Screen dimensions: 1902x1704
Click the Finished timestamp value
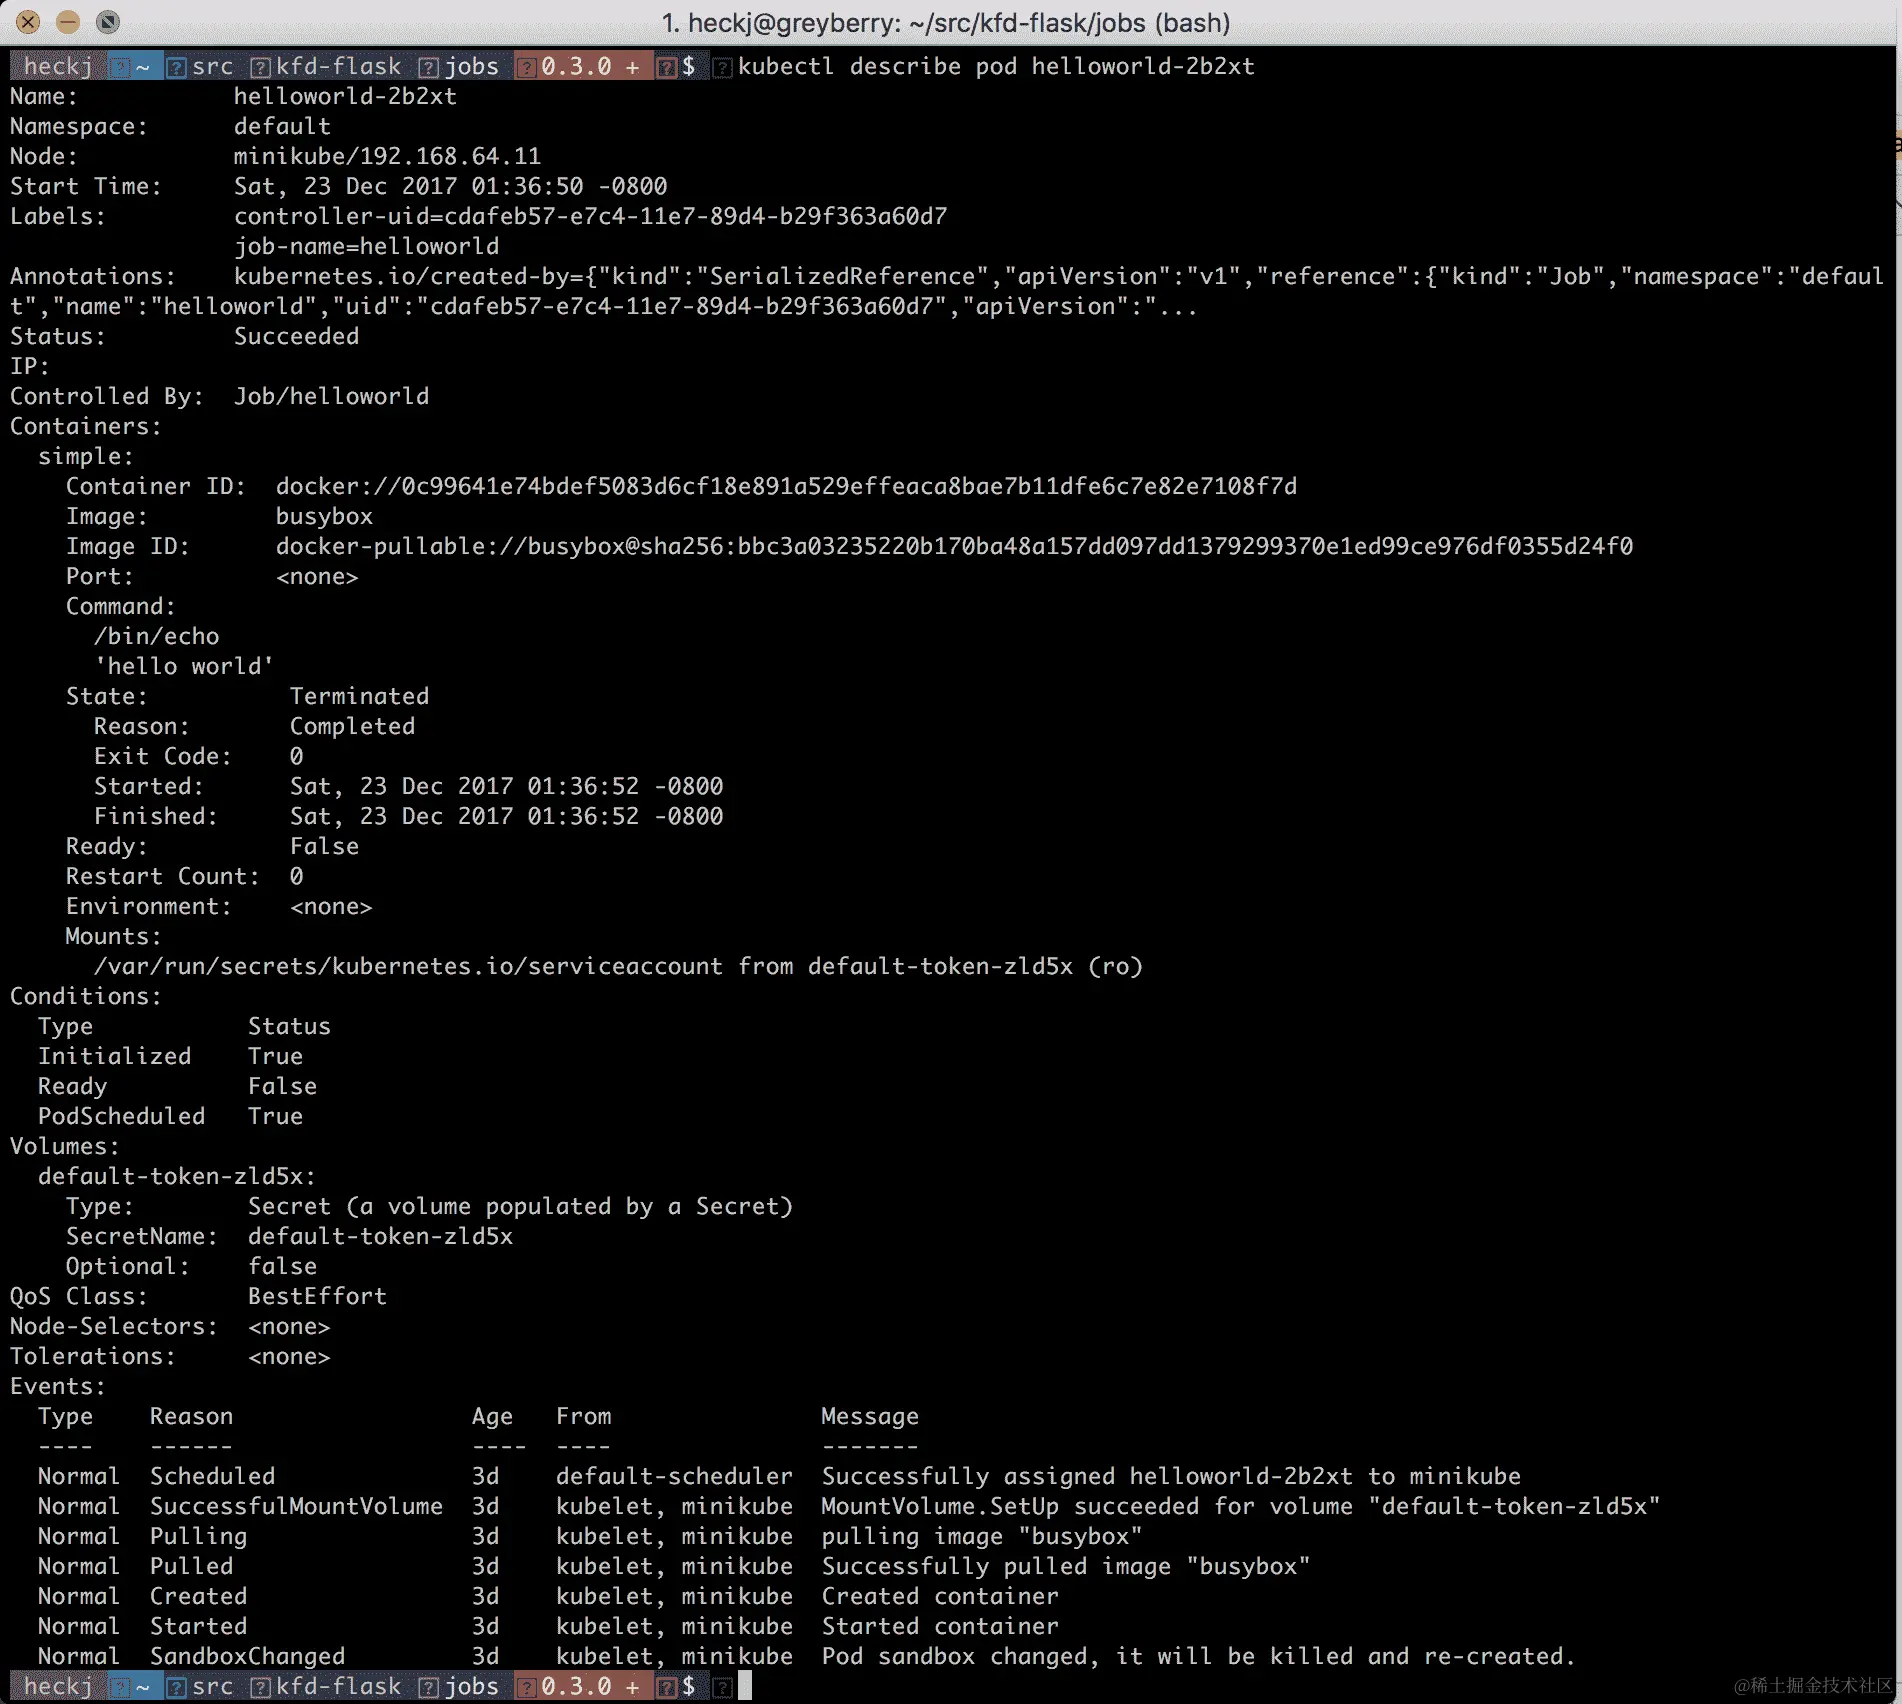[x=506, y=816]
